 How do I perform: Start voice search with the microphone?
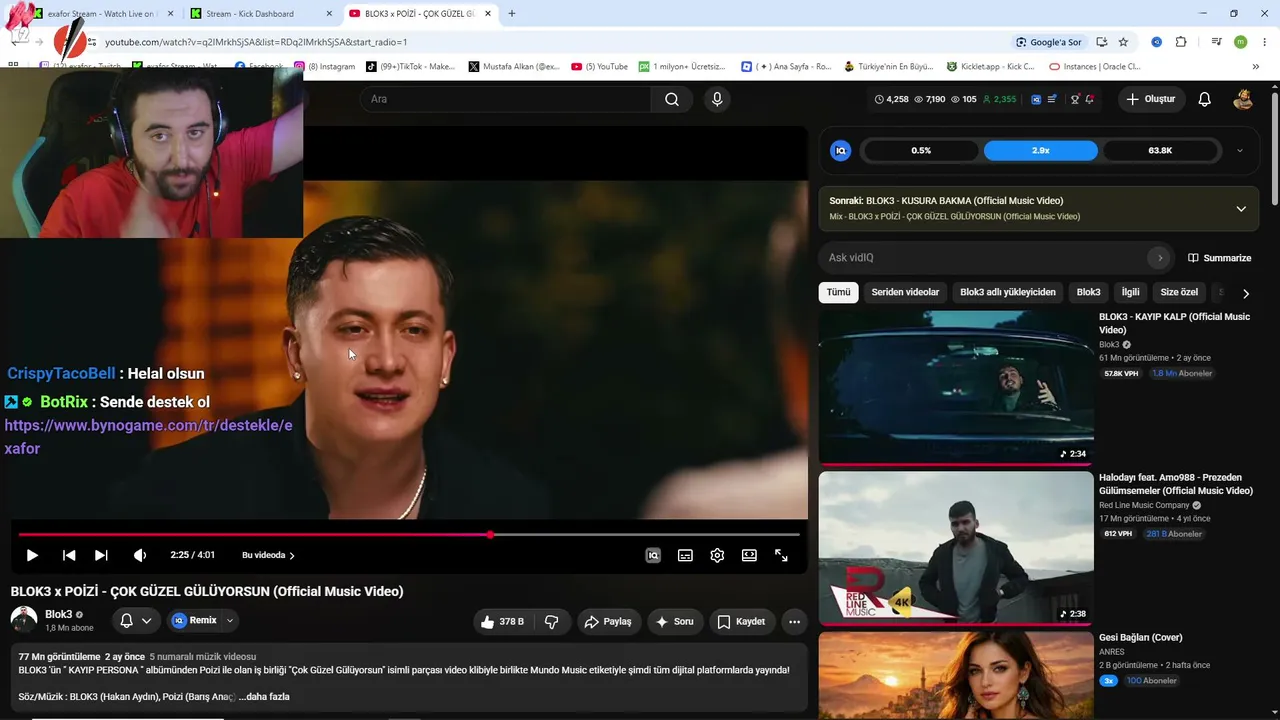pos(716,99)
